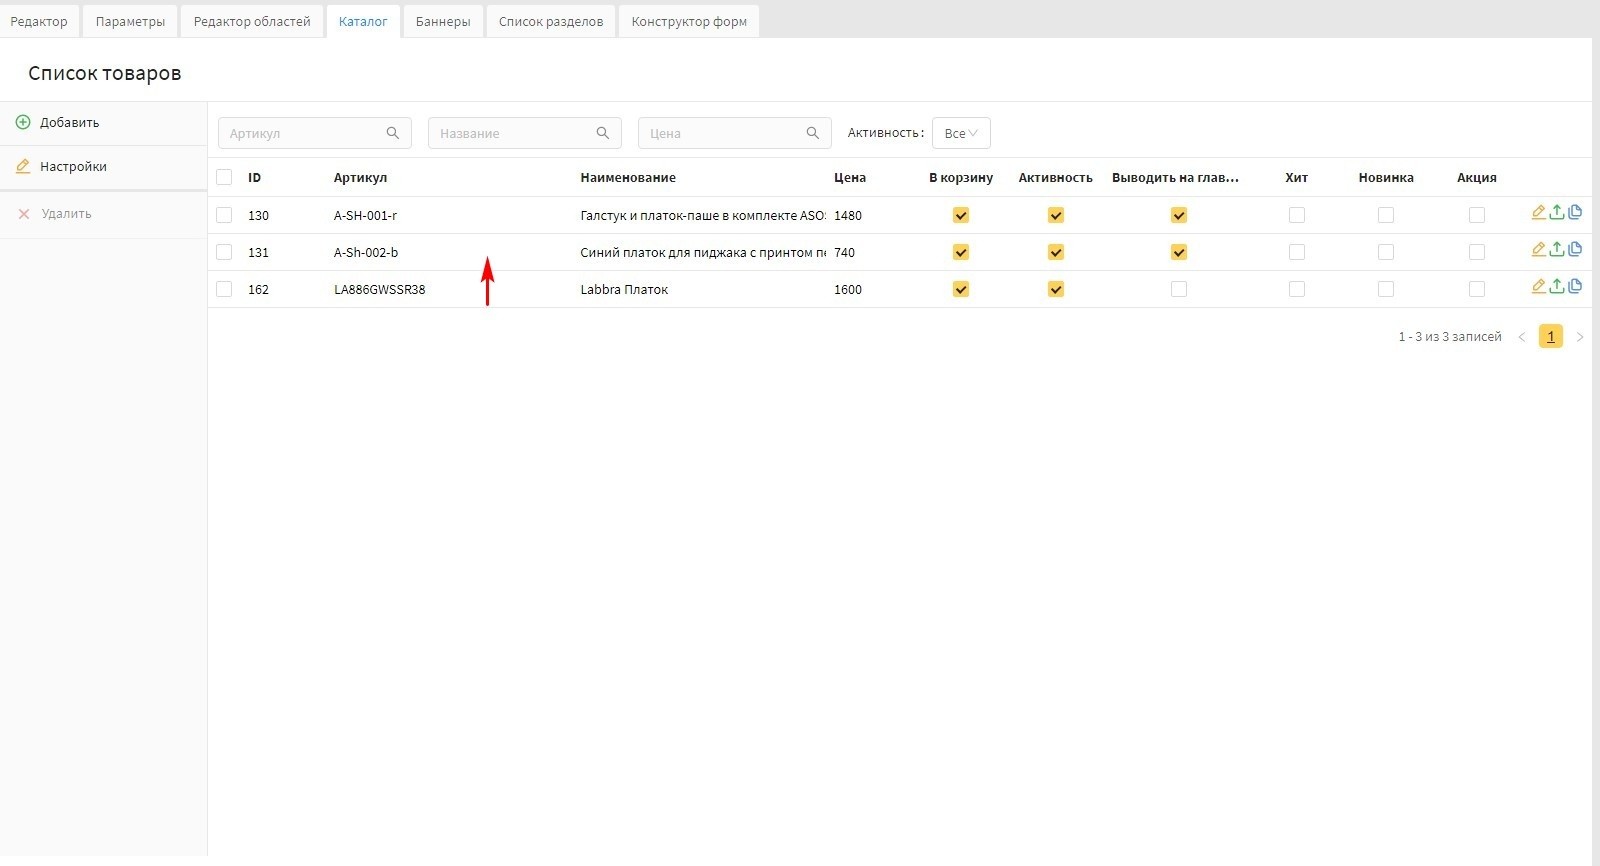This screenshot has height=866, width=1600.
Task: Open Настройки in the left sidebar
Action: pyautogui.click(x=73, y=167)
